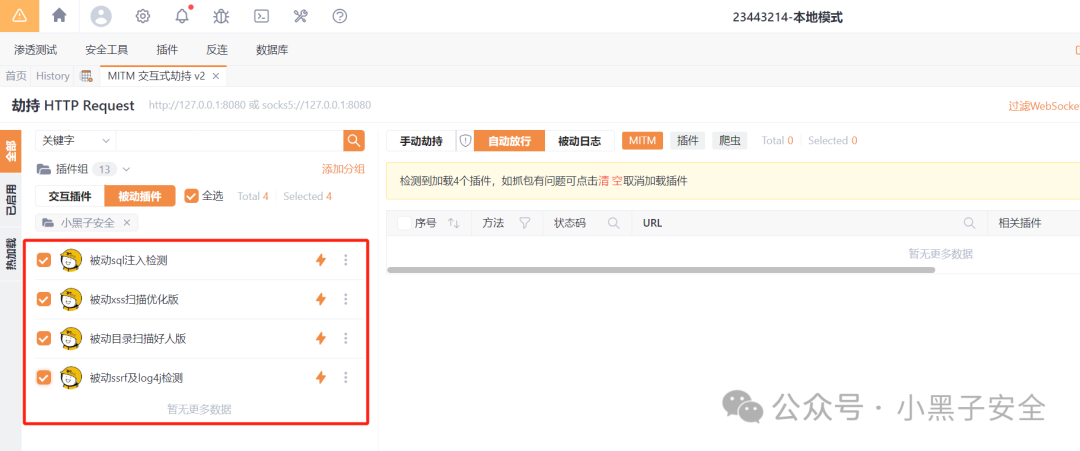Switch to 被动日志 mode

pyautogui.click(x=579, y=141)
